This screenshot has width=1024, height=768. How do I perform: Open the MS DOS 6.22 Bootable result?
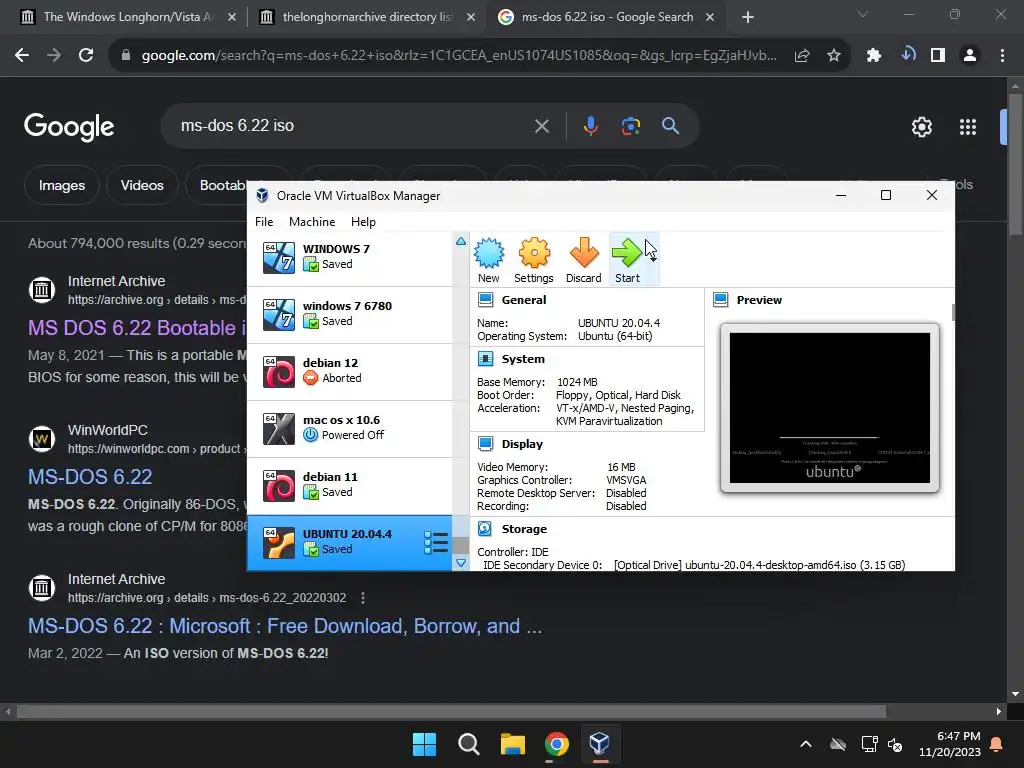tap(137, 328)
